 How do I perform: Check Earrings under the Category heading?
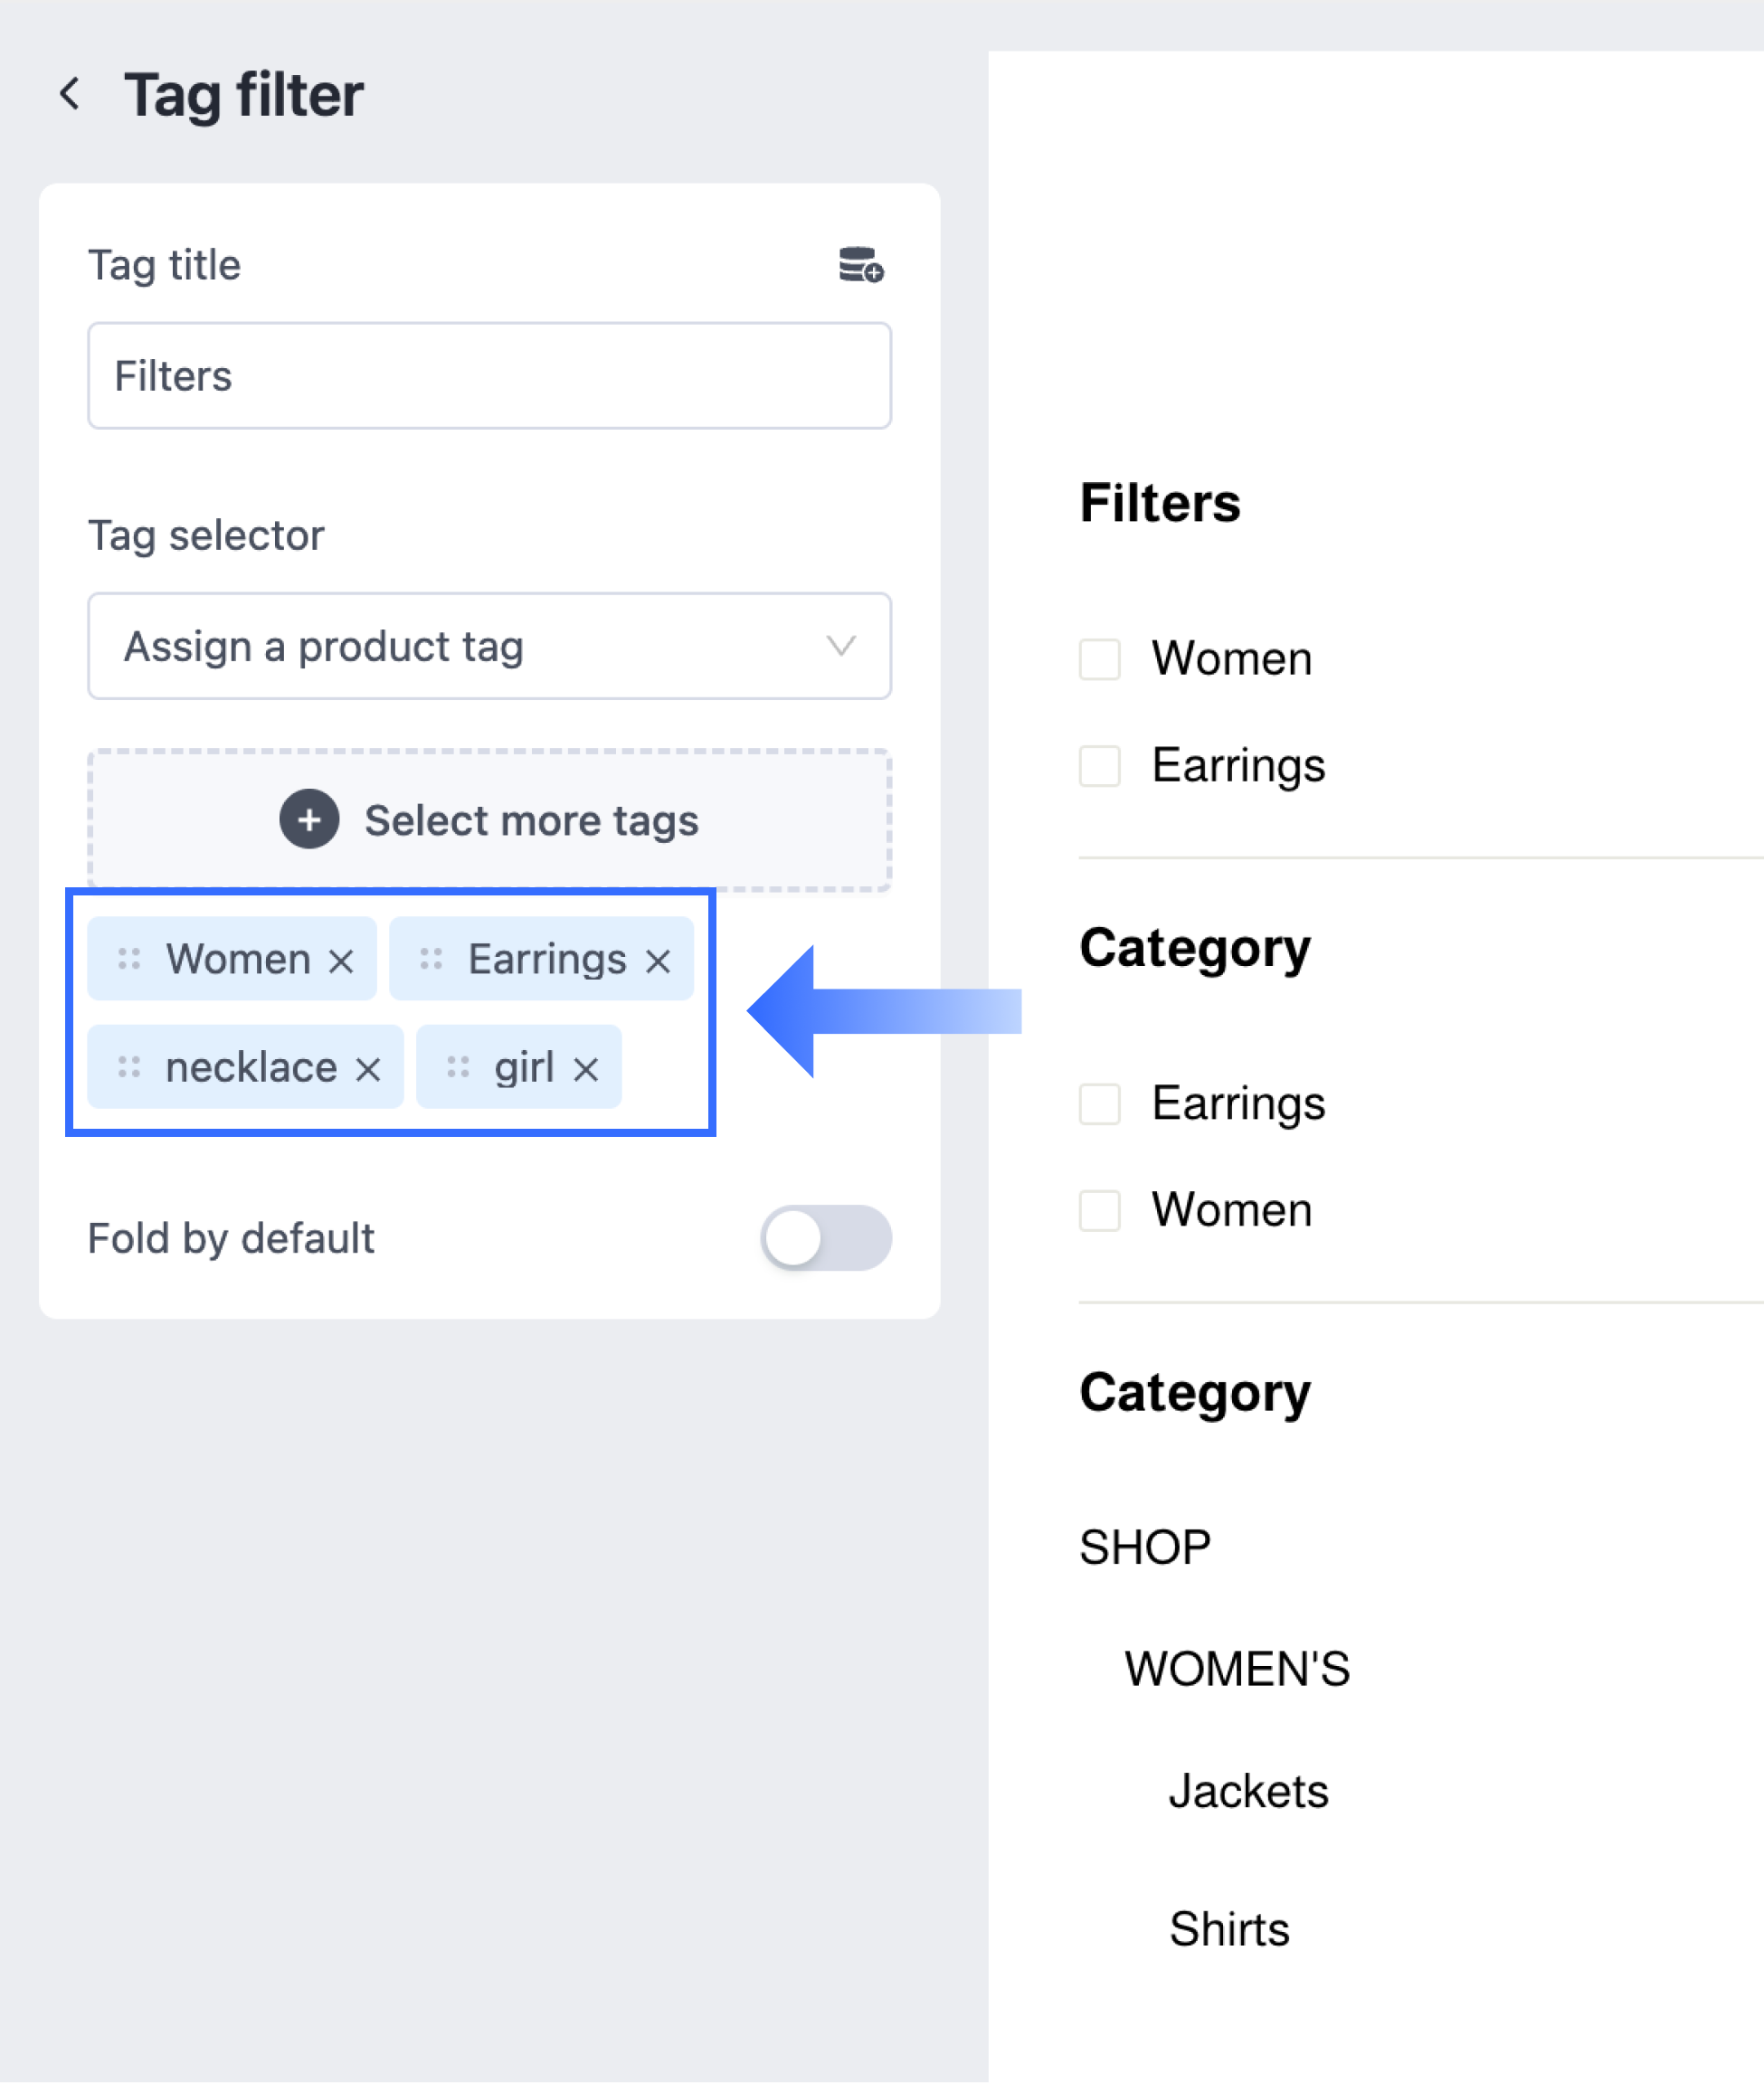point(1099,1104)
